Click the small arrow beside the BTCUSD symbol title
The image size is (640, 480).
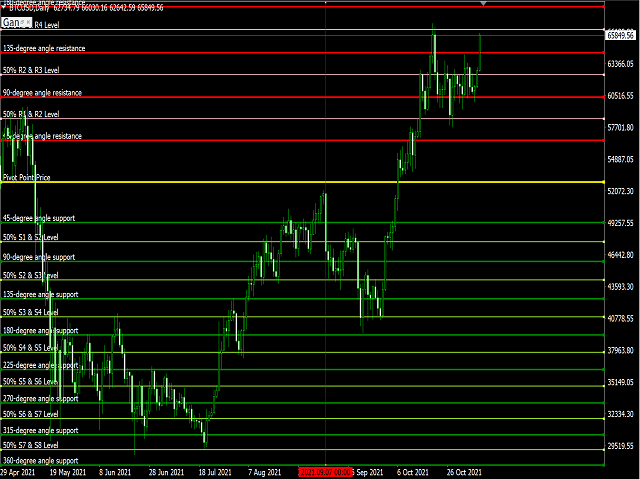click(x=4, y=6)
